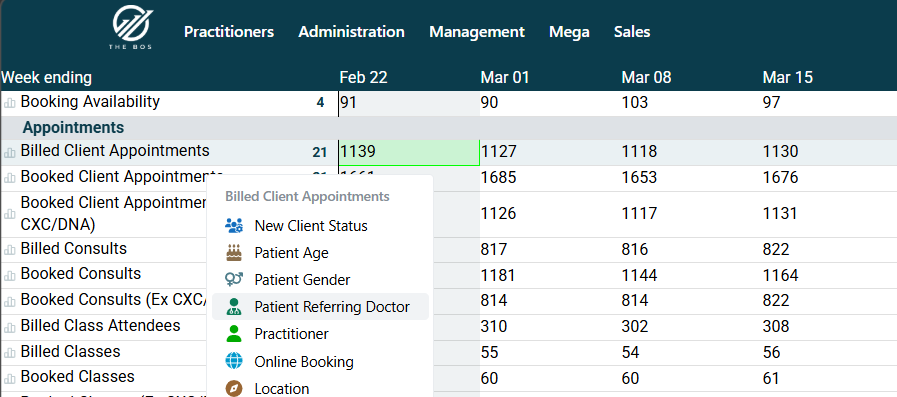Viewport: 897px width, 397px height.
Task: Click chart icon beside Booked Classes
Action: tap(10, 378)
